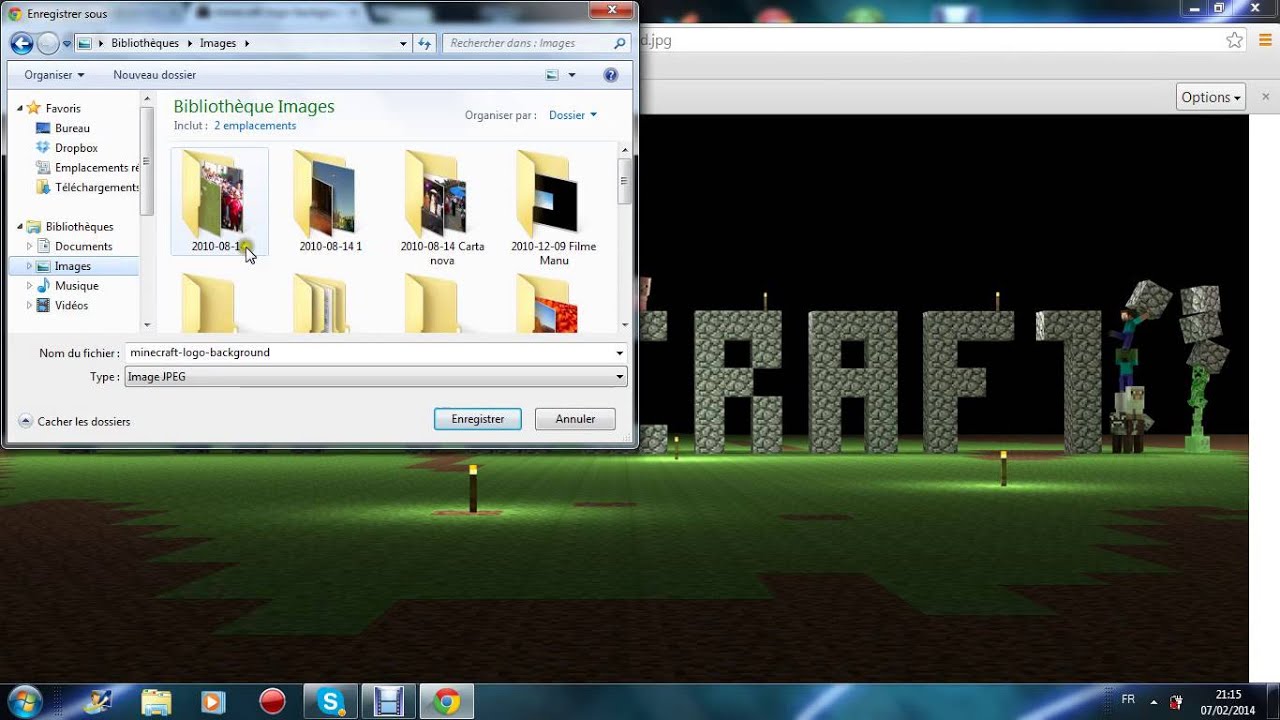Viewport: 1280px width, 720px height.
Task: Show hidden tray icons with the up arrow
Action: pyautogui.click(x=1154, y=702)
